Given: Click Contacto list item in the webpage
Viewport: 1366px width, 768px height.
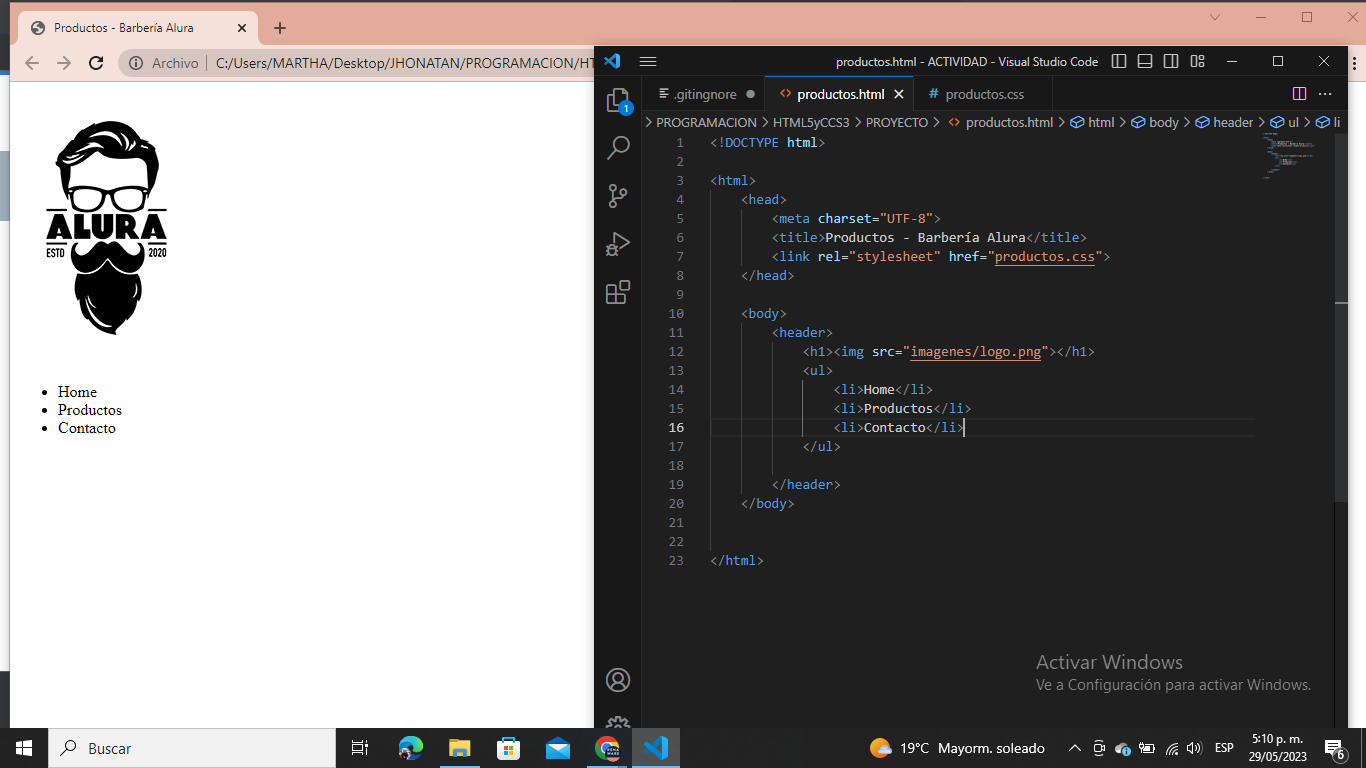Looking at the screenshot, I should click(87, 428).
